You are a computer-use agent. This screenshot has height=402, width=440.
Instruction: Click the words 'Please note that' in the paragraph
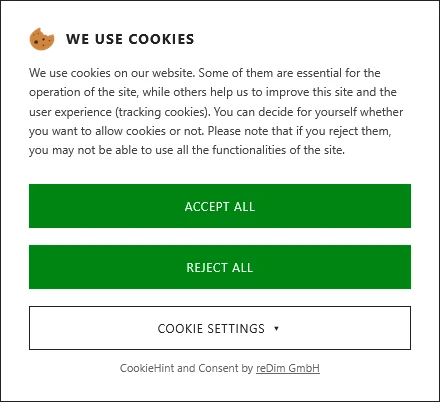point(250,131)
